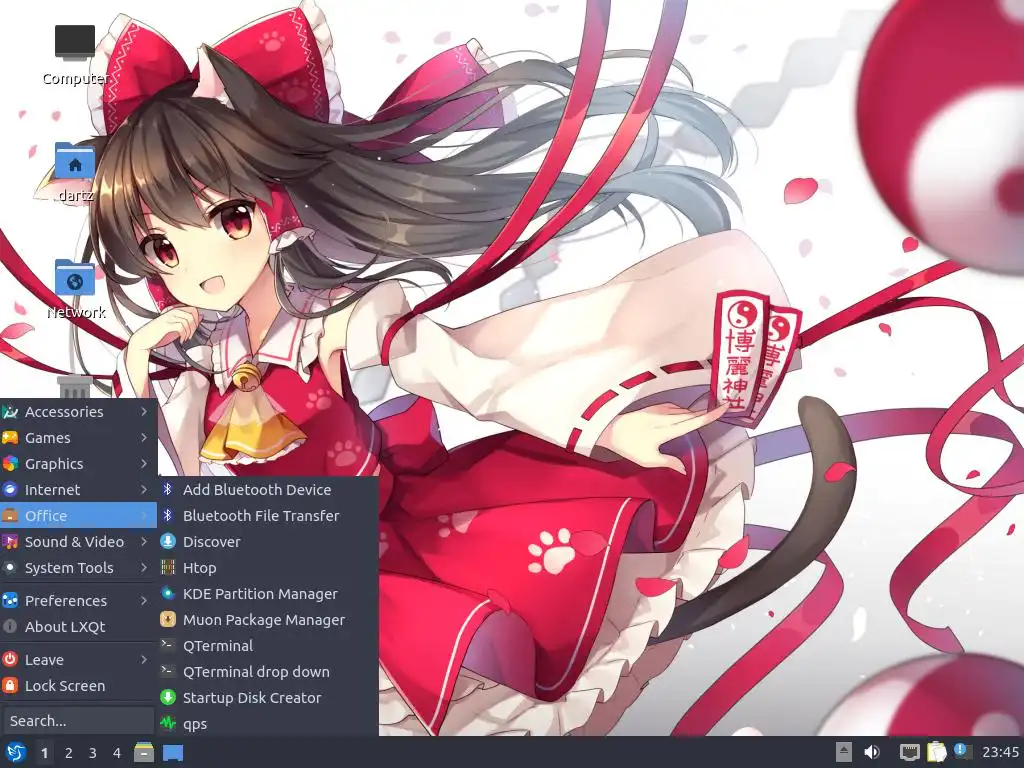Expand the Internet category
Screen dimensions: 1024x768
78,490
